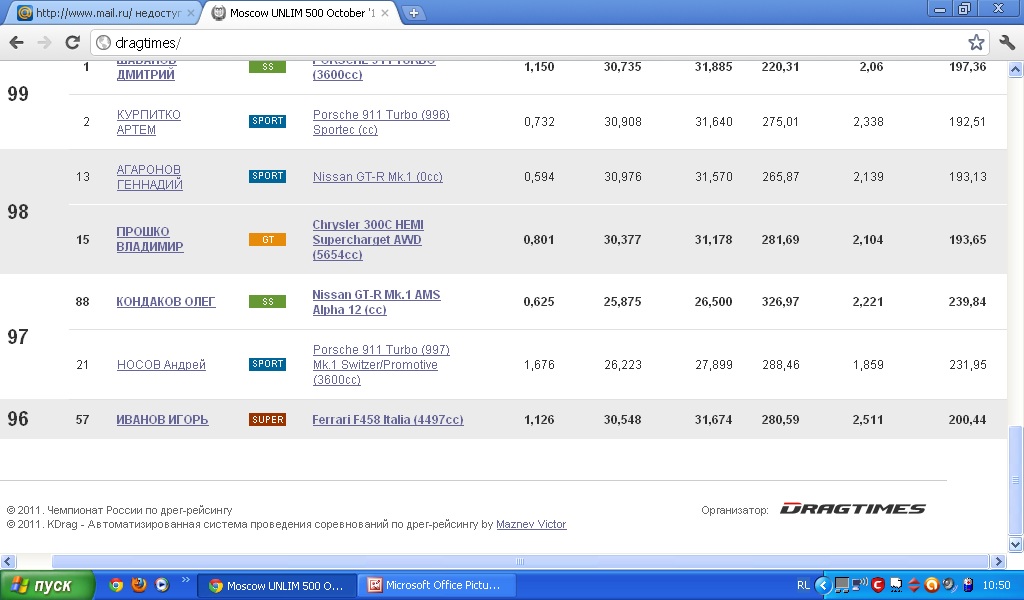Close the mail.ru tab

click(x=191, y=12)
